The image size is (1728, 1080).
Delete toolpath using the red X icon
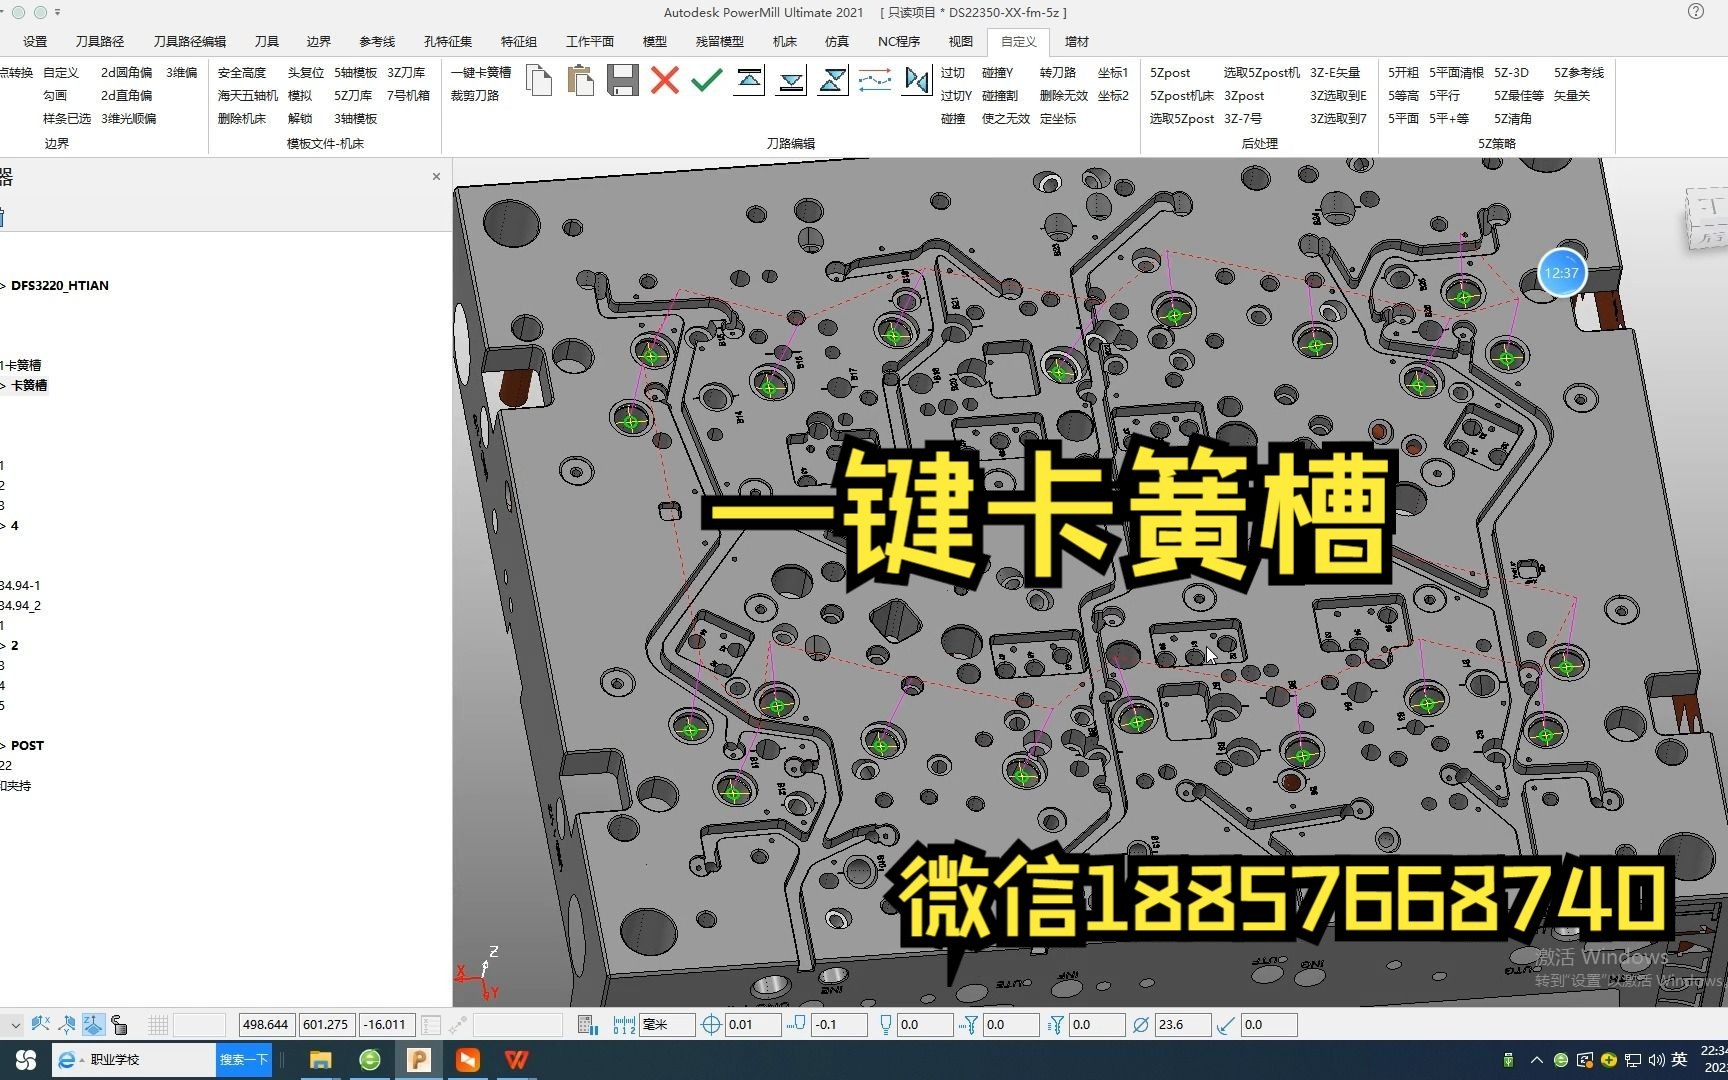(x=665, y=80)
